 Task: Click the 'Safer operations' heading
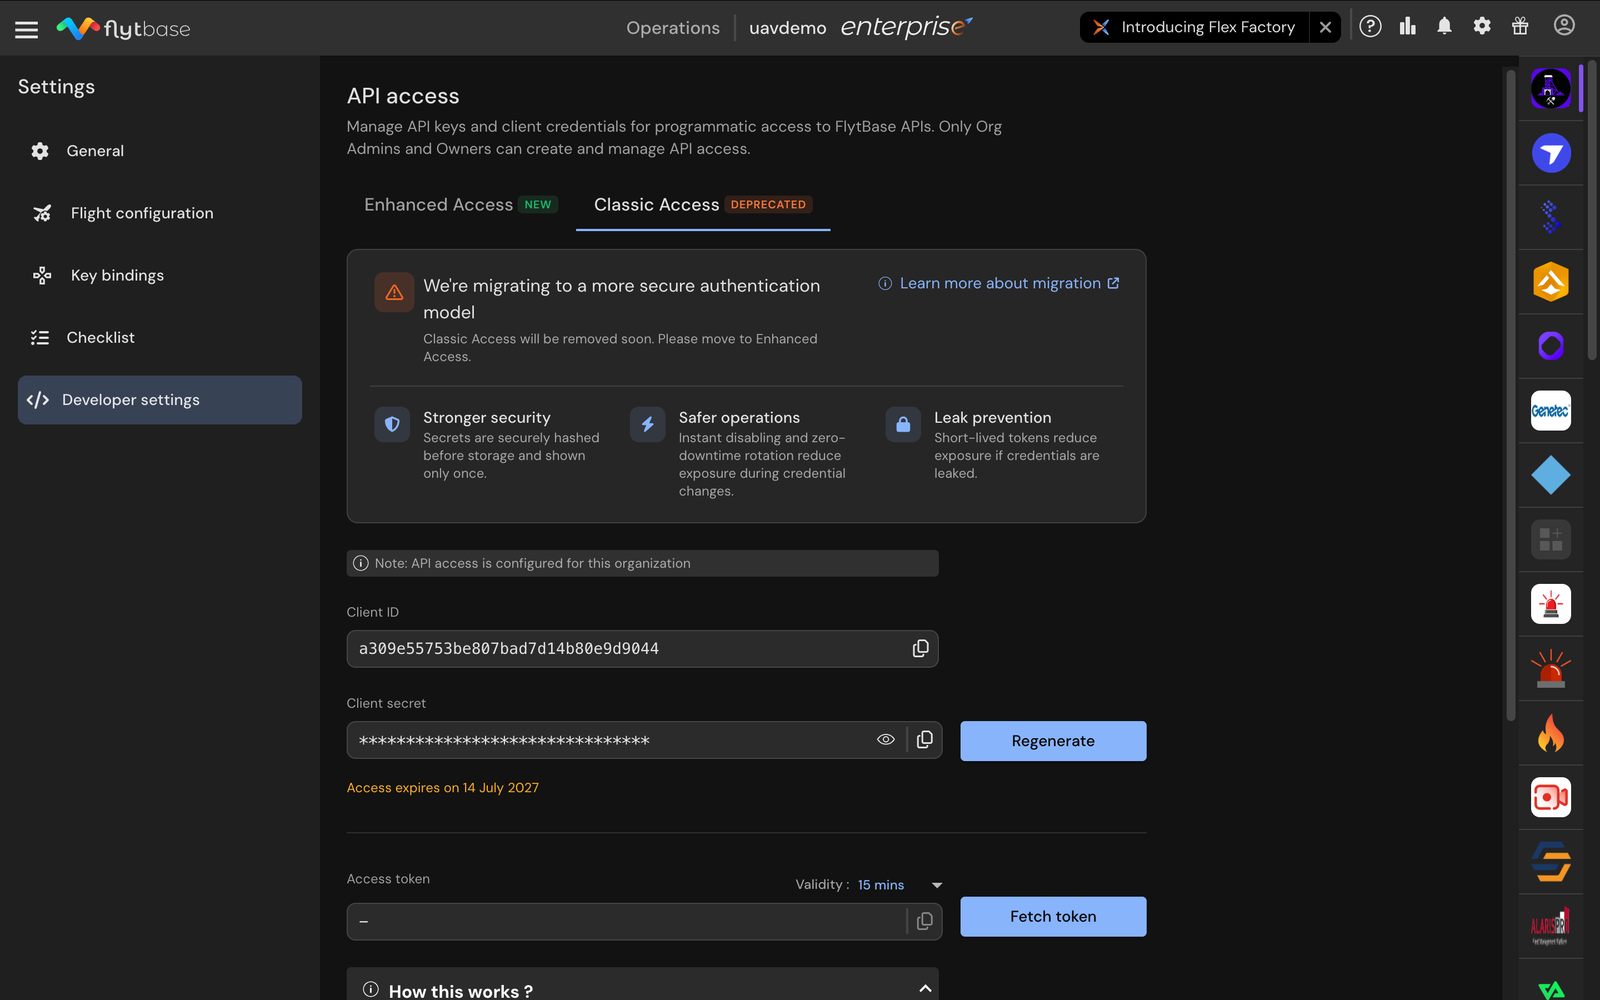tap(739, 418)
